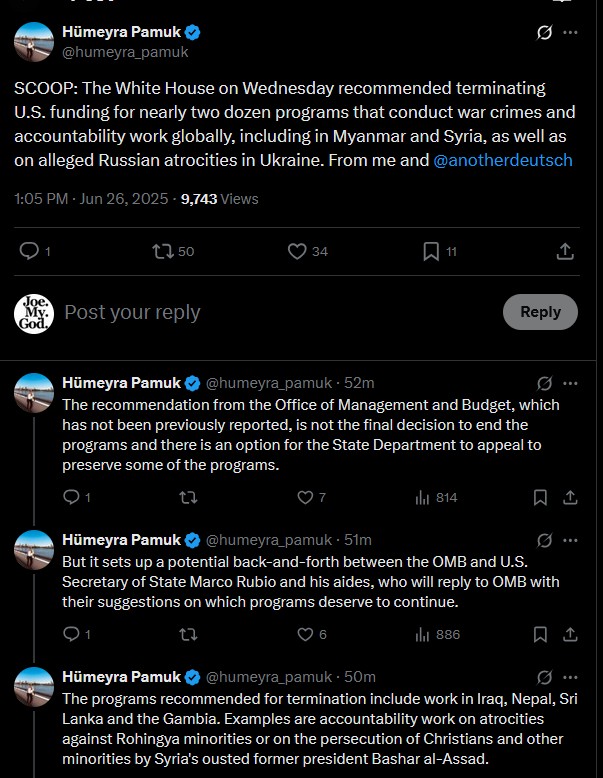Like the main post with 34 likes
This screenshot has height=778, width=603.
[297, 251]
